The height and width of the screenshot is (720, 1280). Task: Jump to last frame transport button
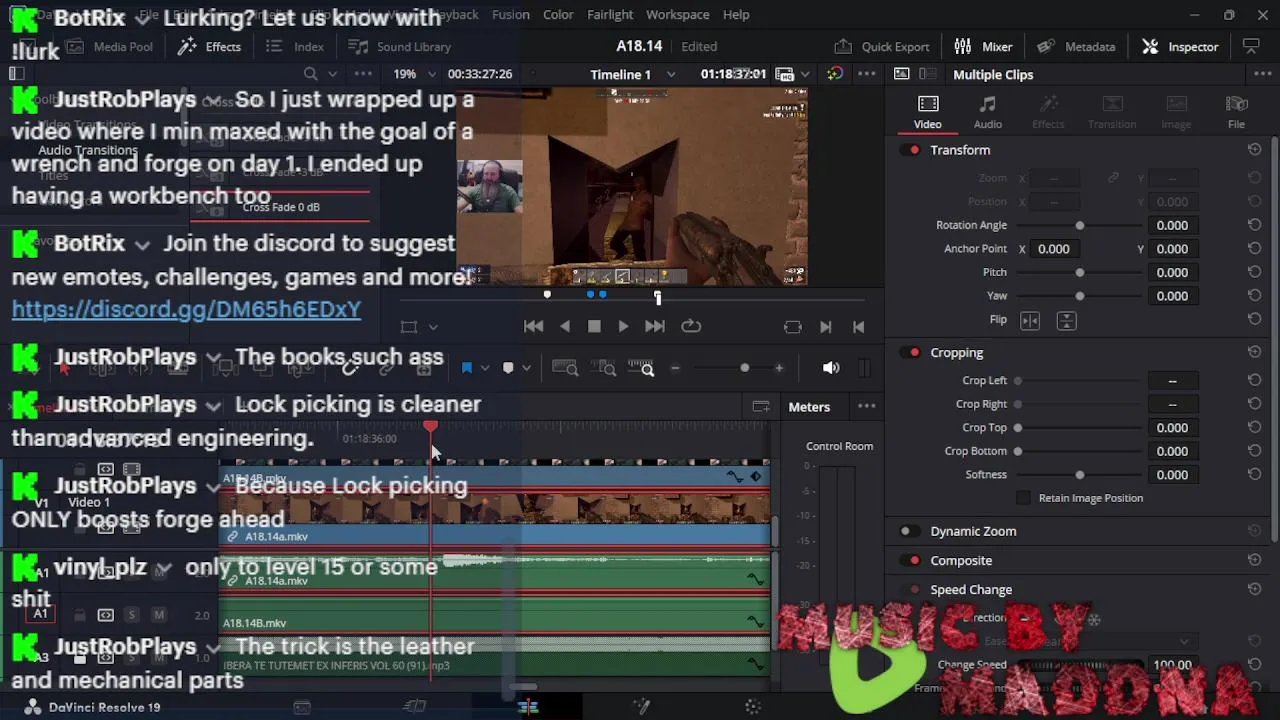click(x=655, y=326)
